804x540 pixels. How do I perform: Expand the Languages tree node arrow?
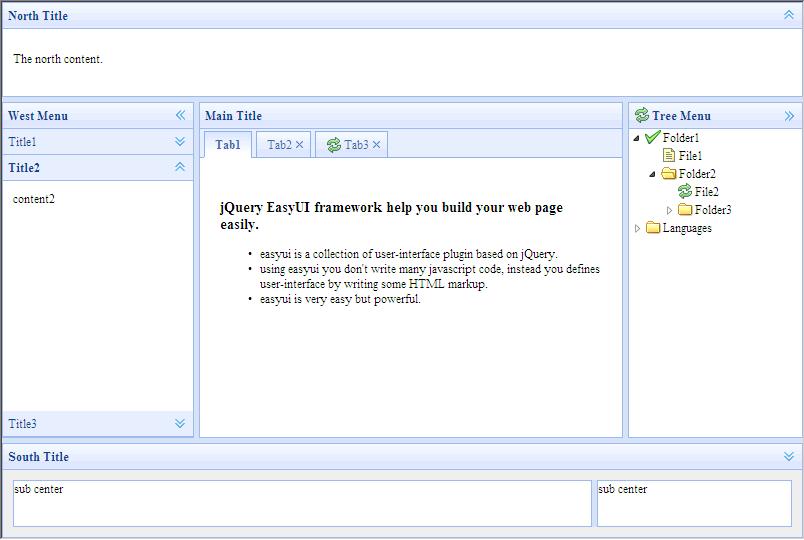click(637, 228)
